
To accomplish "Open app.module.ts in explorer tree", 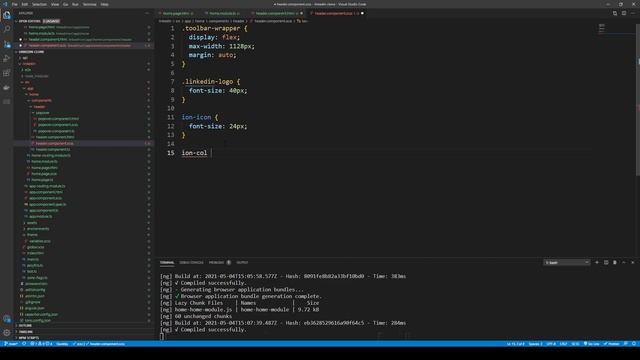I will (40, 217).
